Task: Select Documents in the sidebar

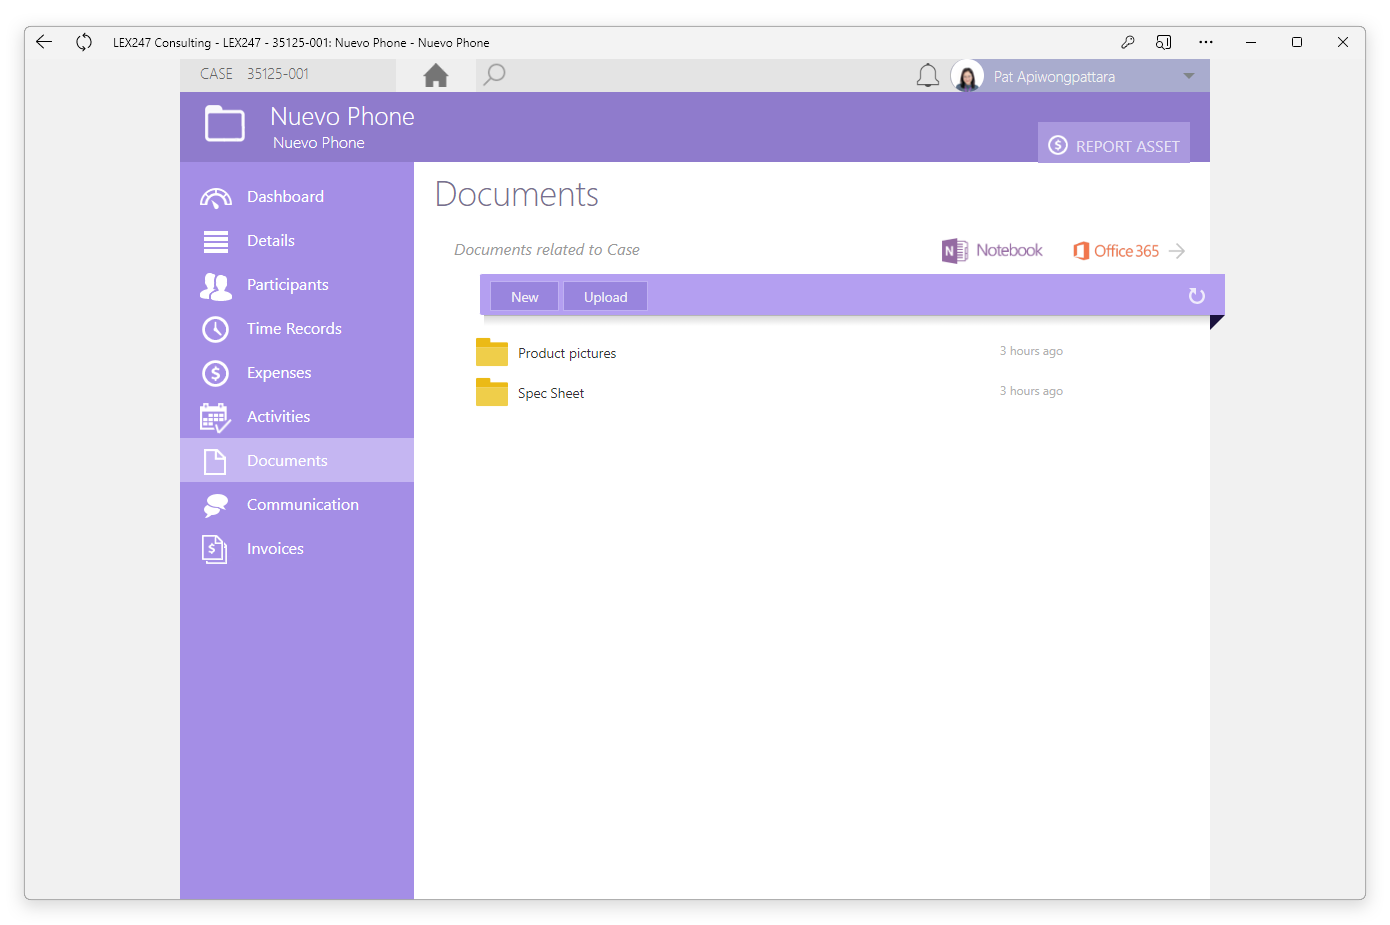Action: pyautogui.click(x=297, y=460)
